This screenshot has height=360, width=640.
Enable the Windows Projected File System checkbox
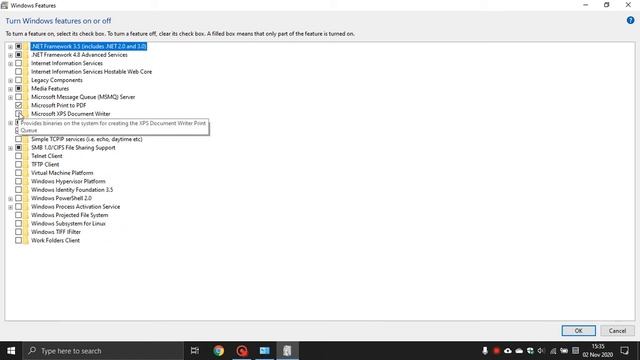click(x=18, y=215)
